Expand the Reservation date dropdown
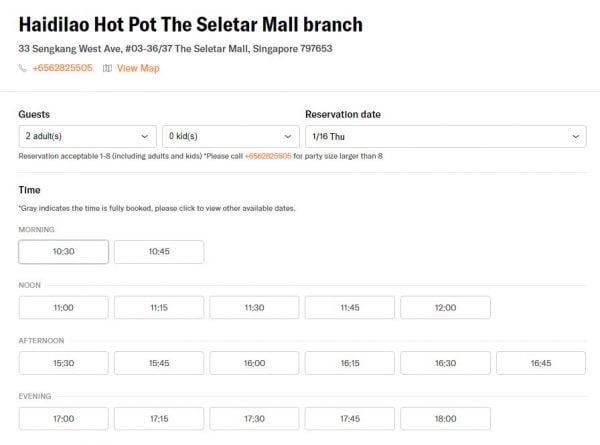This screenshot has height=445, width=600. [x=445, y=136]
